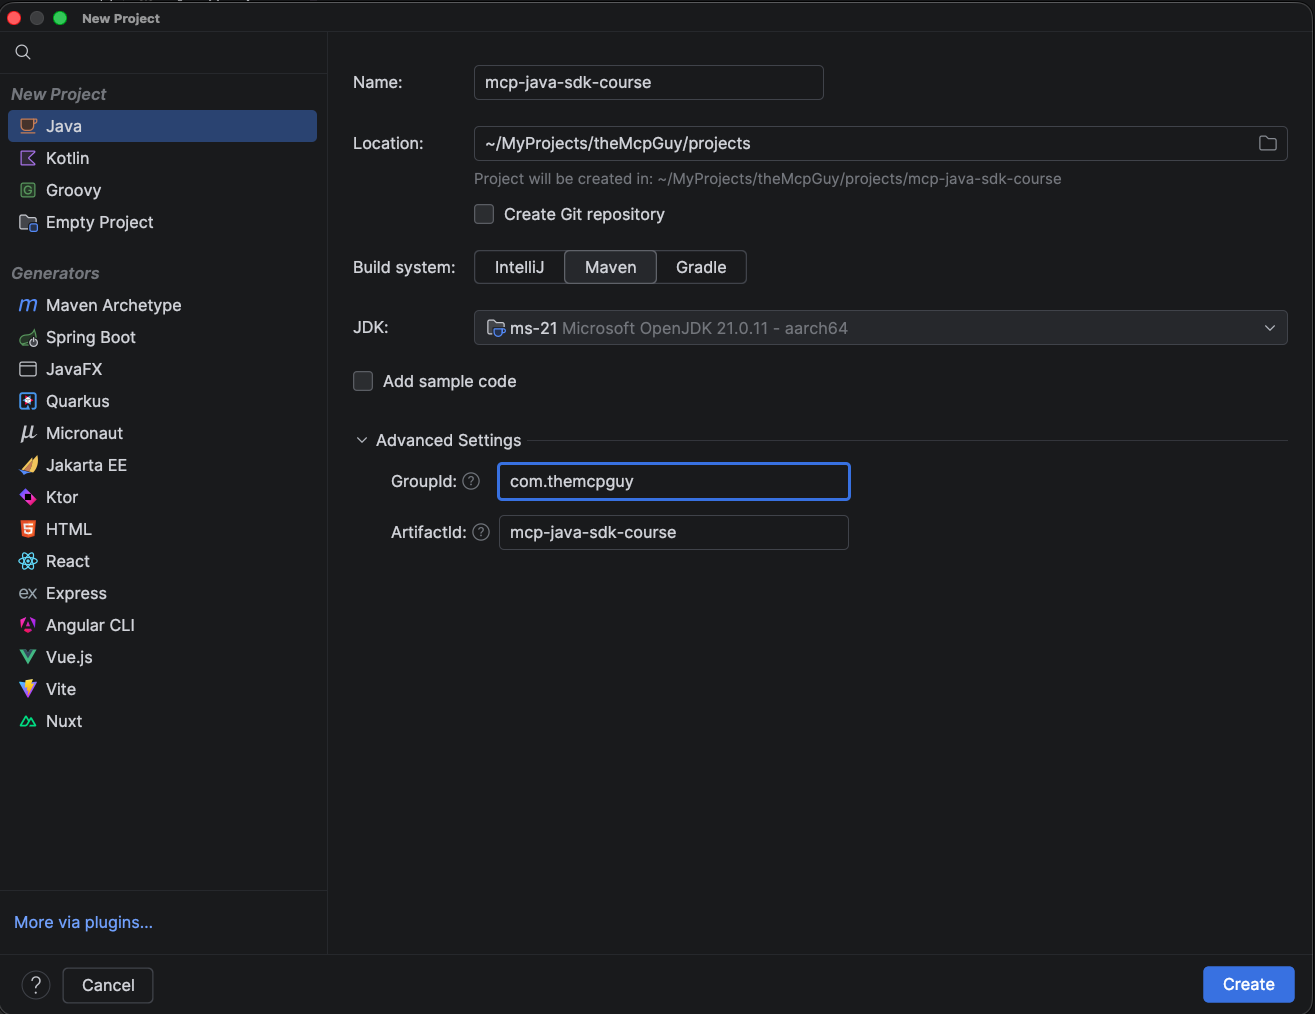
Task: Click the Vite logo icon
Action: tap(28, 689)
